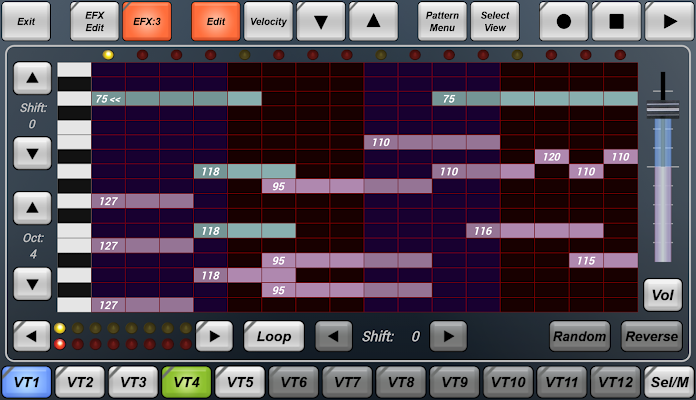Select the VT8 track tab

(x=401, y=382)
